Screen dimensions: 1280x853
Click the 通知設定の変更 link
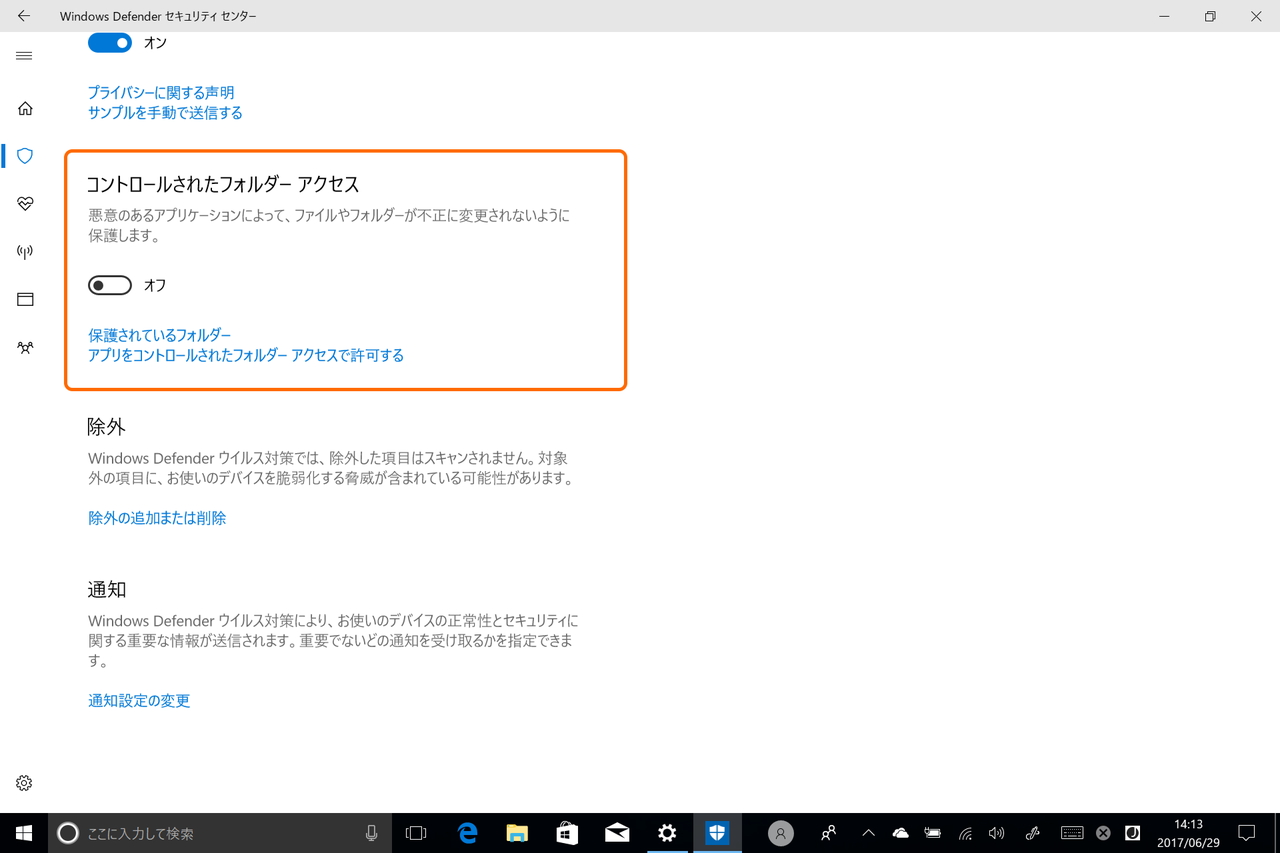(x=139, y=700)
